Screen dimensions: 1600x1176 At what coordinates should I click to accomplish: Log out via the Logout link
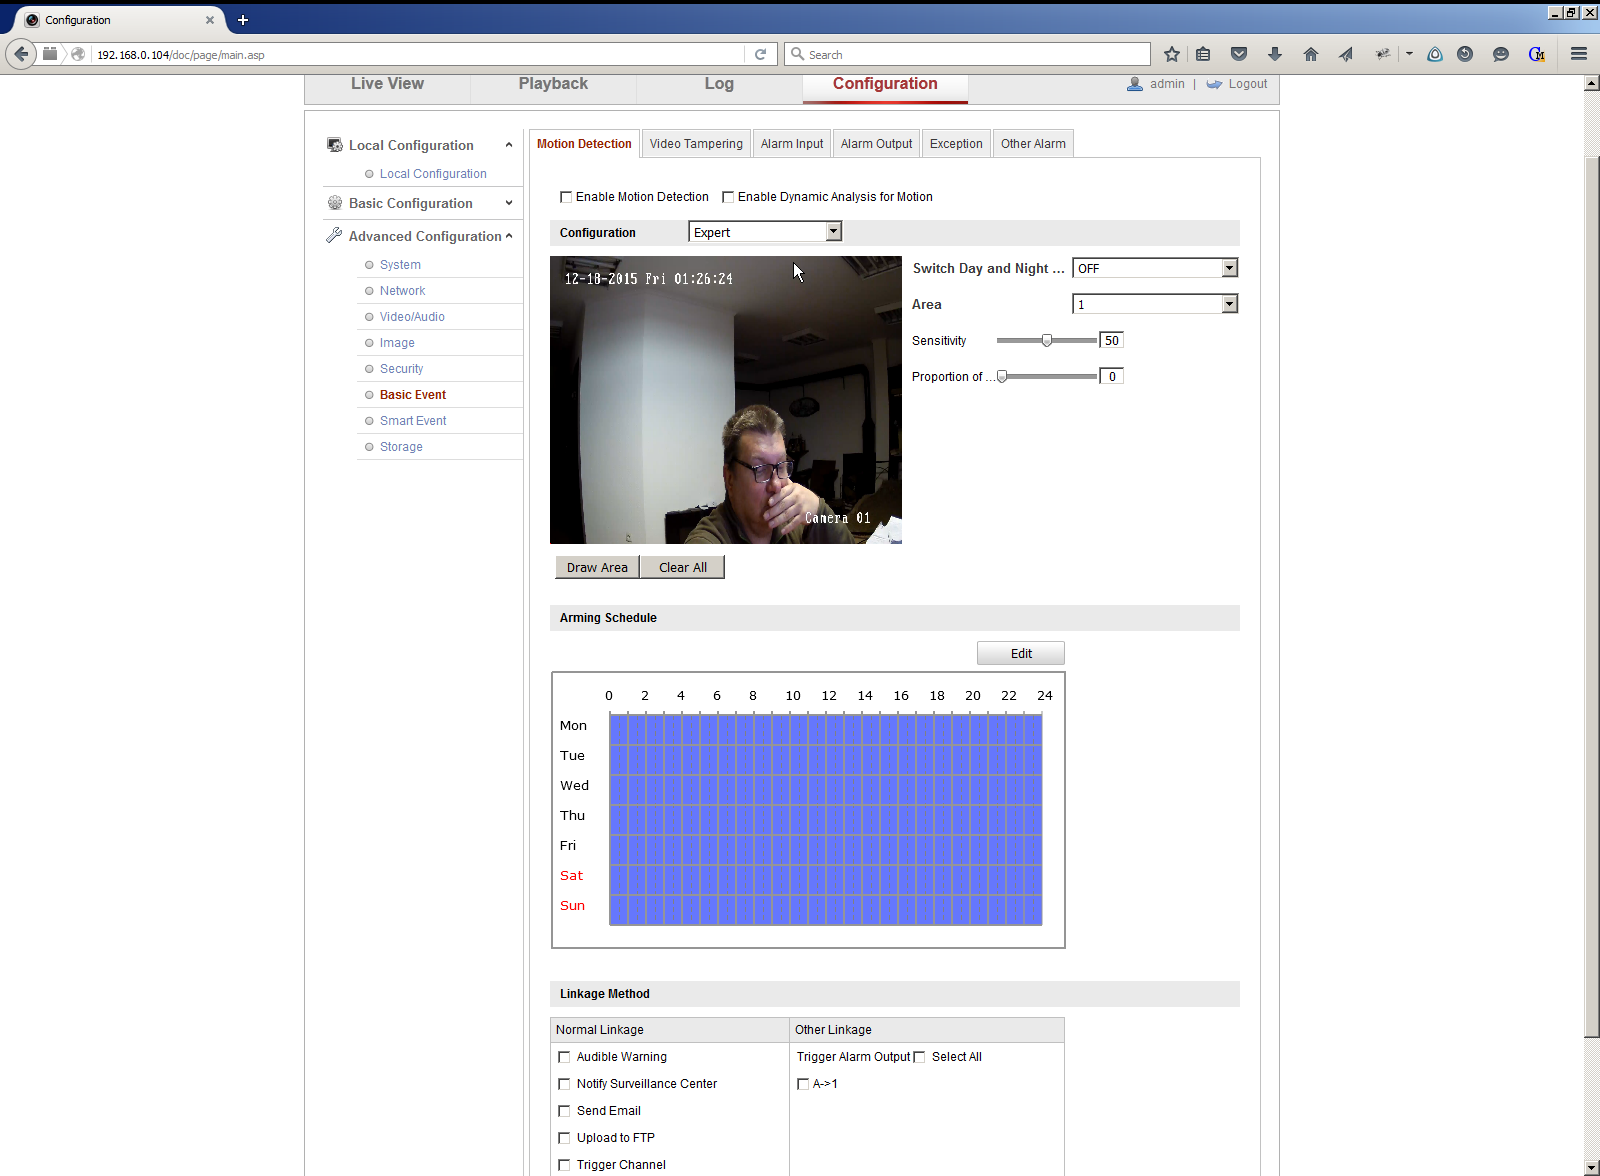tap(1248, 84)
